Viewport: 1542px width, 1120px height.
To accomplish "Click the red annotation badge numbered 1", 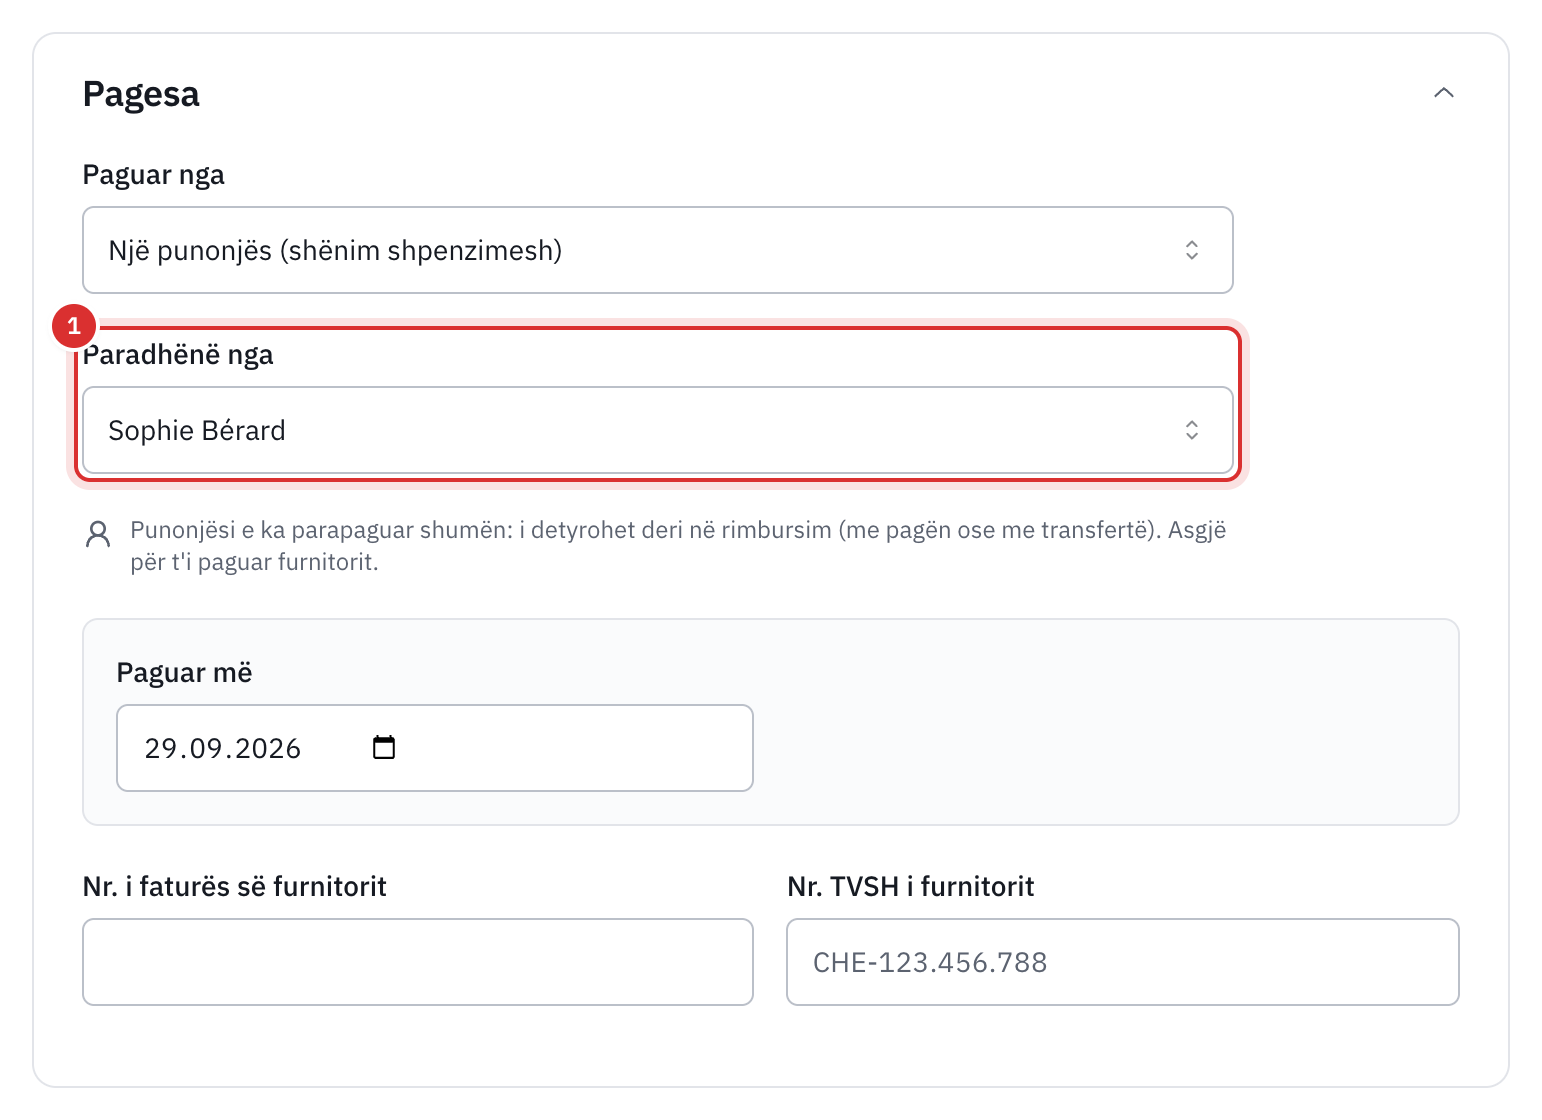I will pos(74,326).
